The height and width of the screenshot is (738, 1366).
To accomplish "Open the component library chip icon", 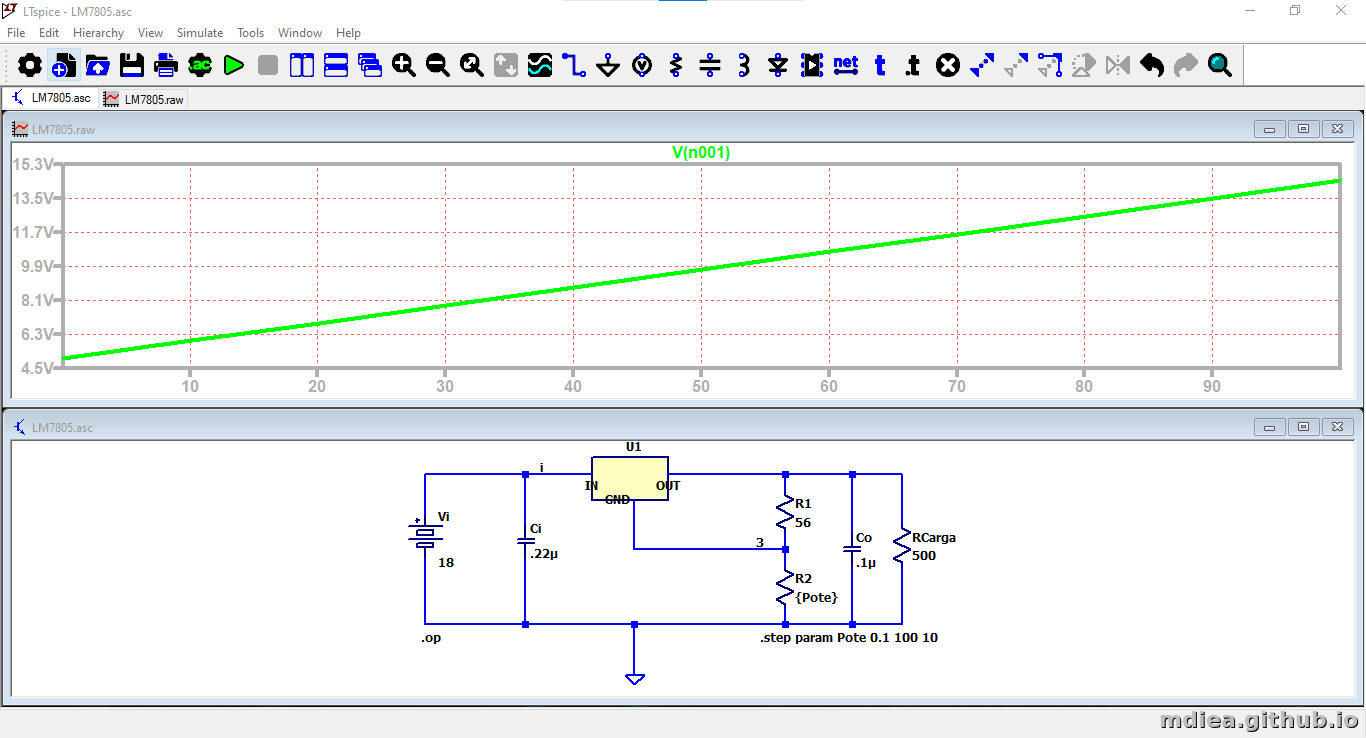I will (812, 66).
